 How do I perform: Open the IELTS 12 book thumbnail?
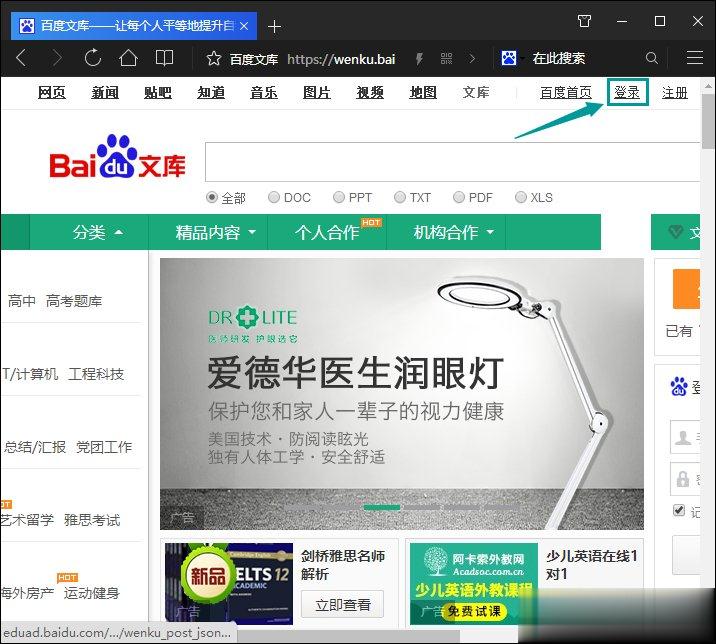coord(229,583)
